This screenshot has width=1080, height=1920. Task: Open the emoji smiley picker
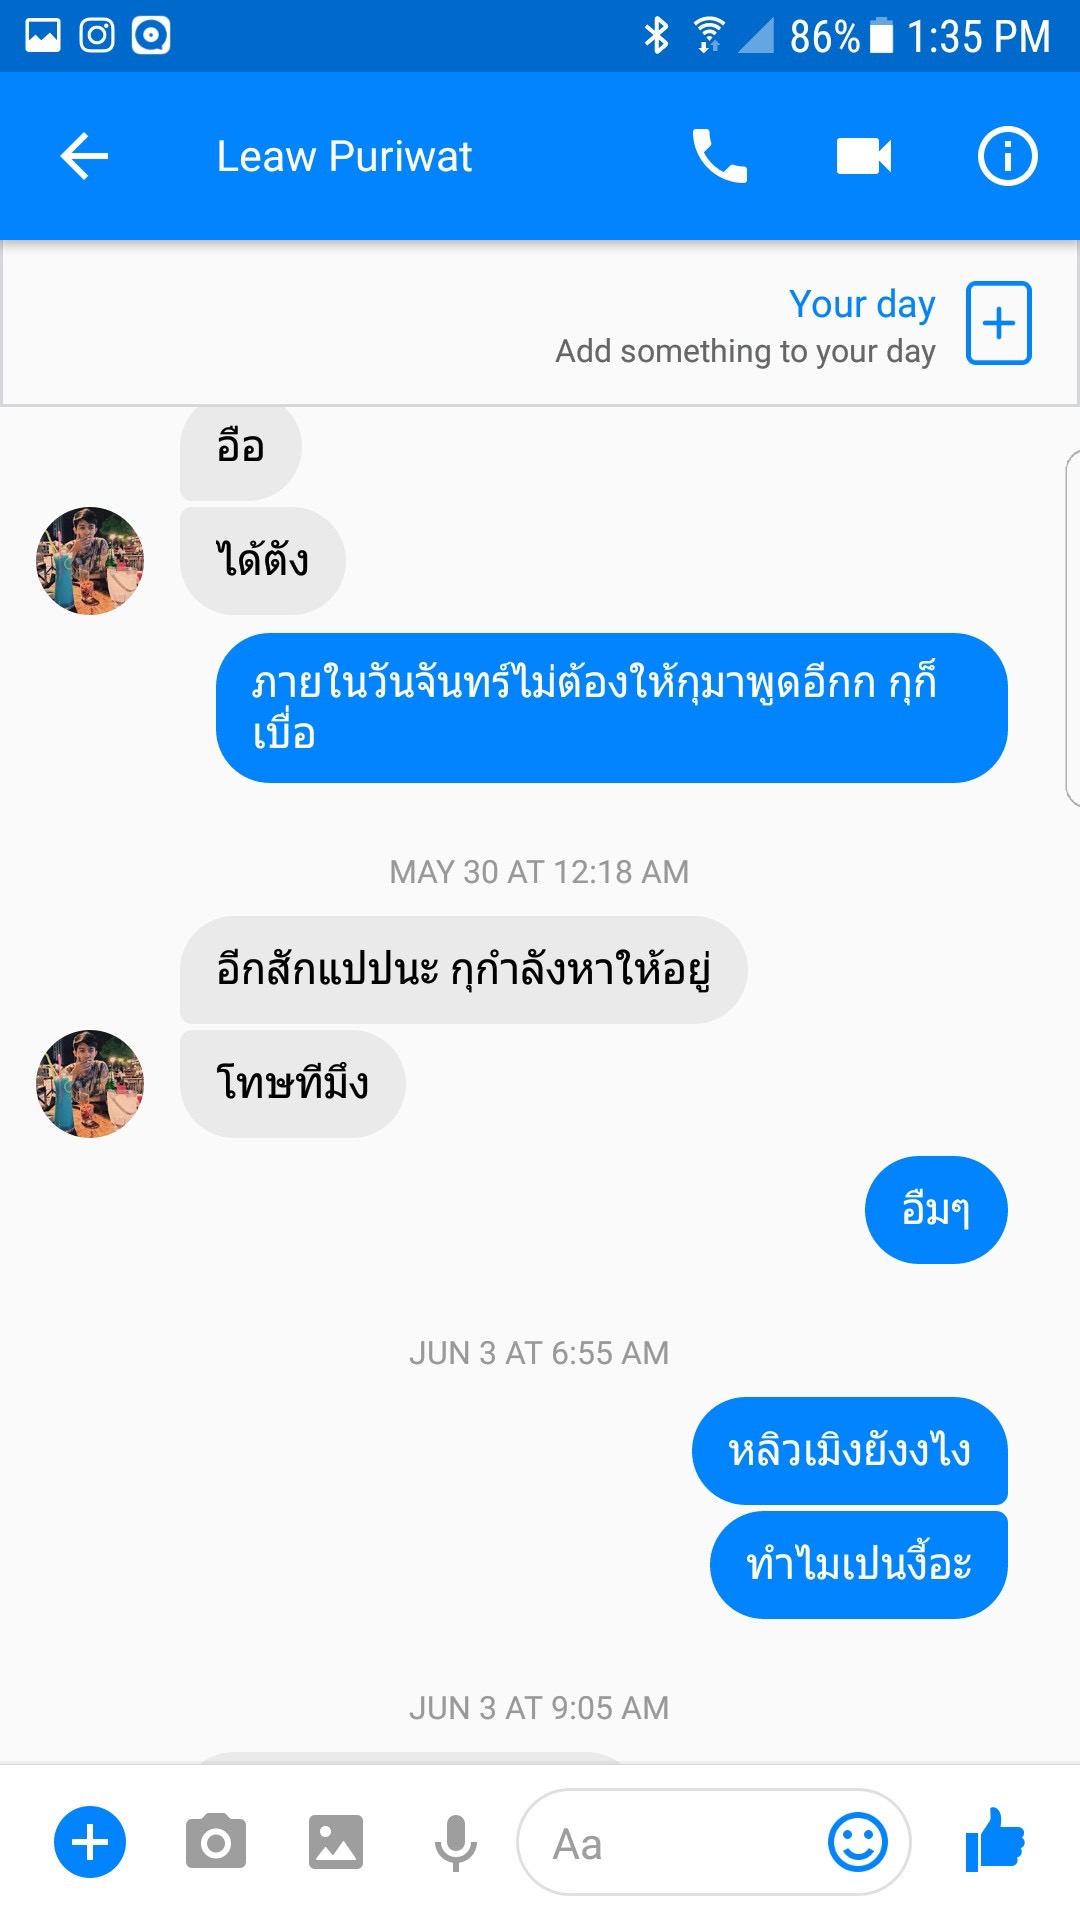[x=858, y=1842]
